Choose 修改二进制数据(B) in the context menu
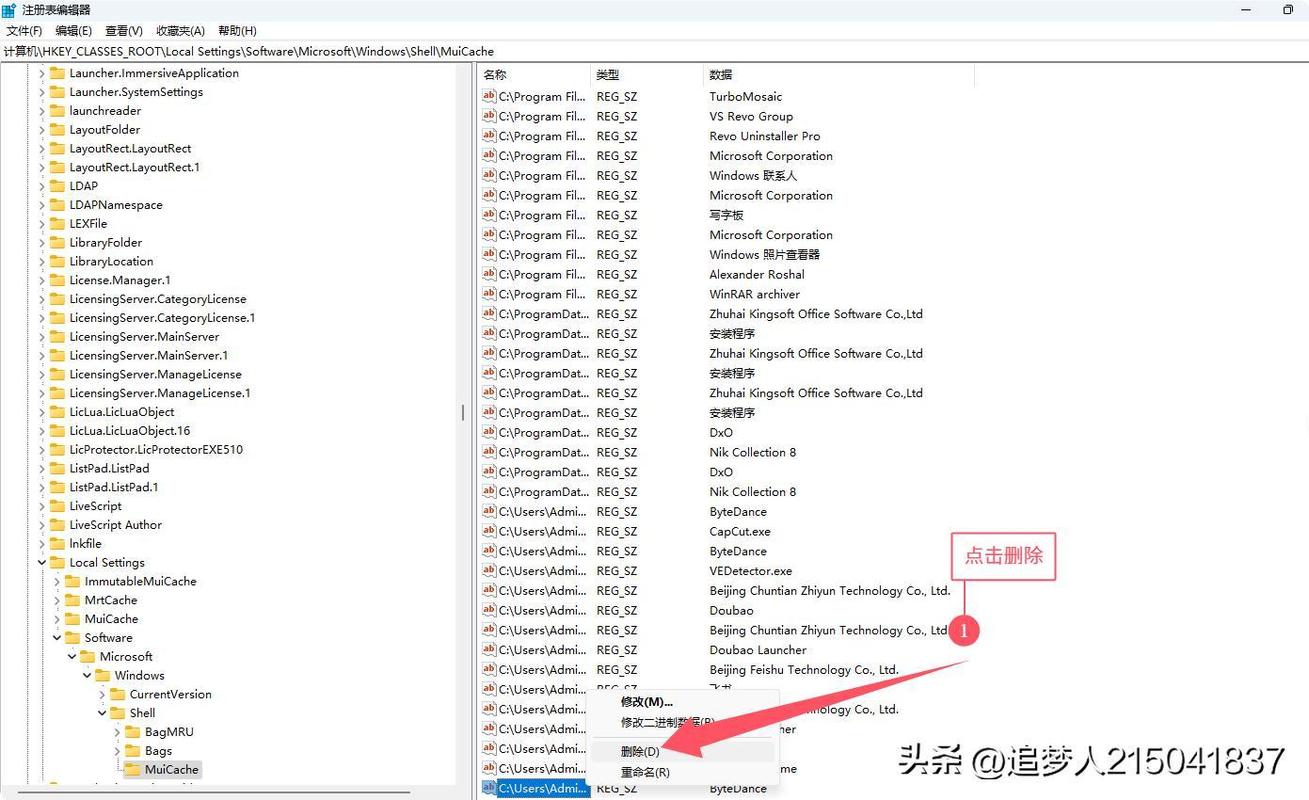 (668, 722)
